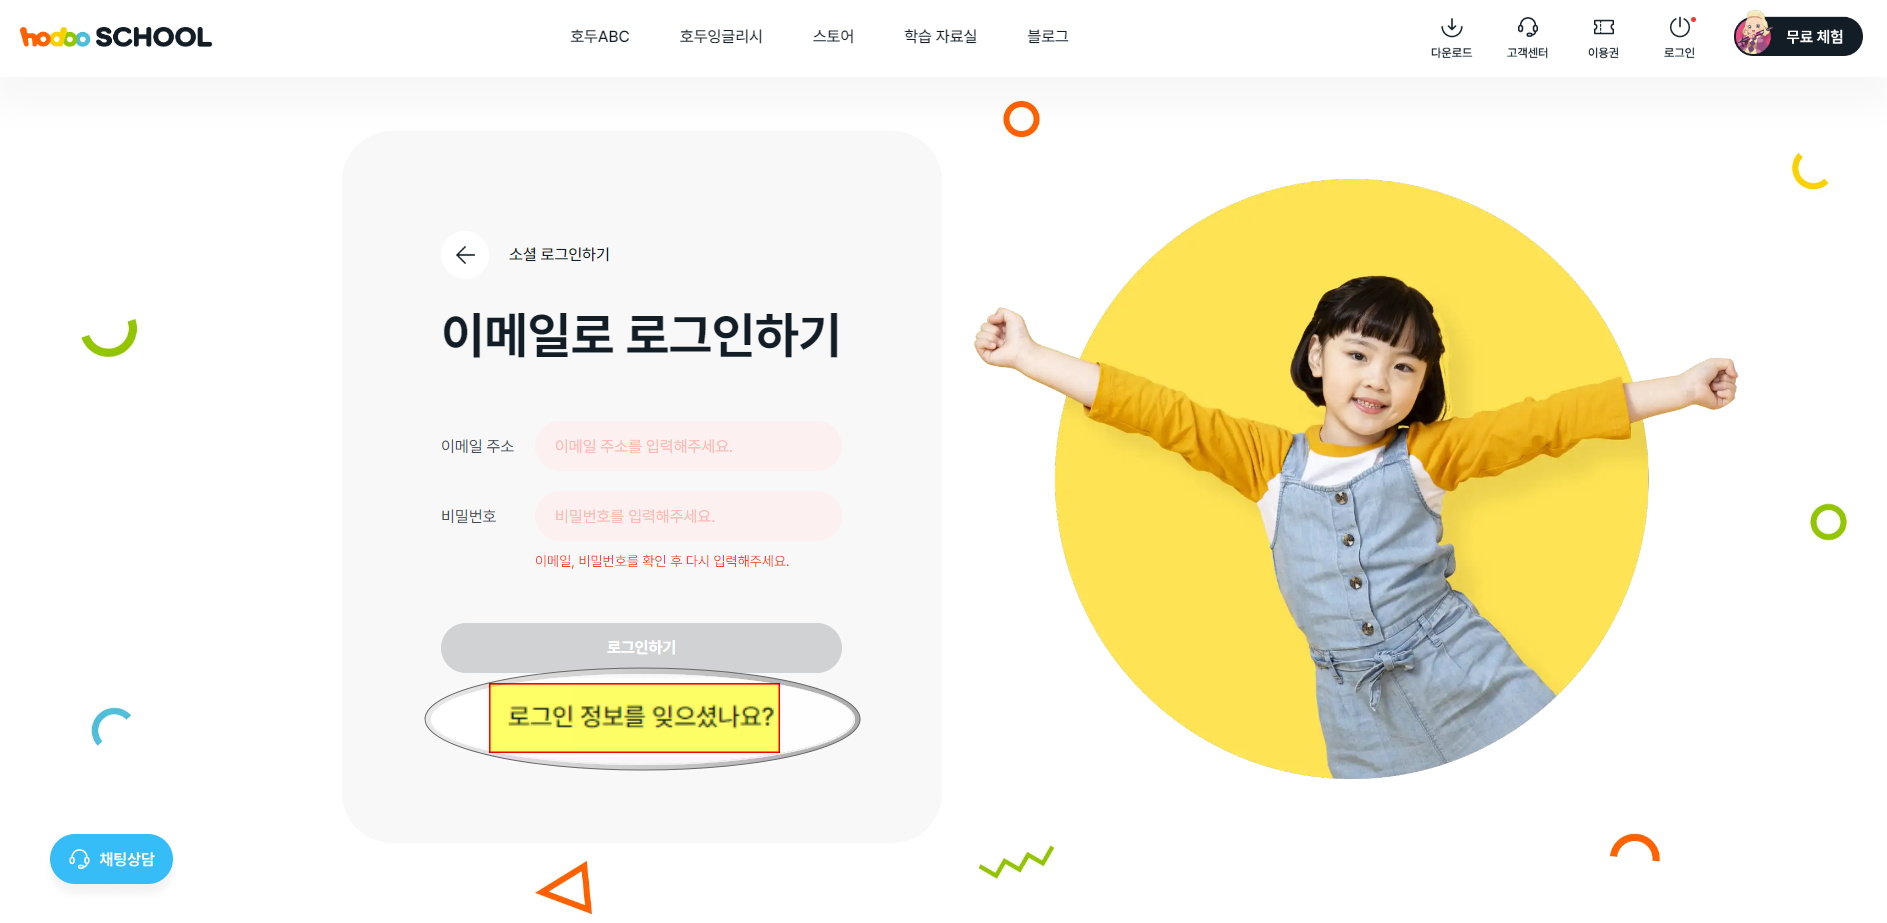Click the hodoo SCHOOL logo
Screen dimensions: 1887x923
pyautogui.click(x=116, y=37)
